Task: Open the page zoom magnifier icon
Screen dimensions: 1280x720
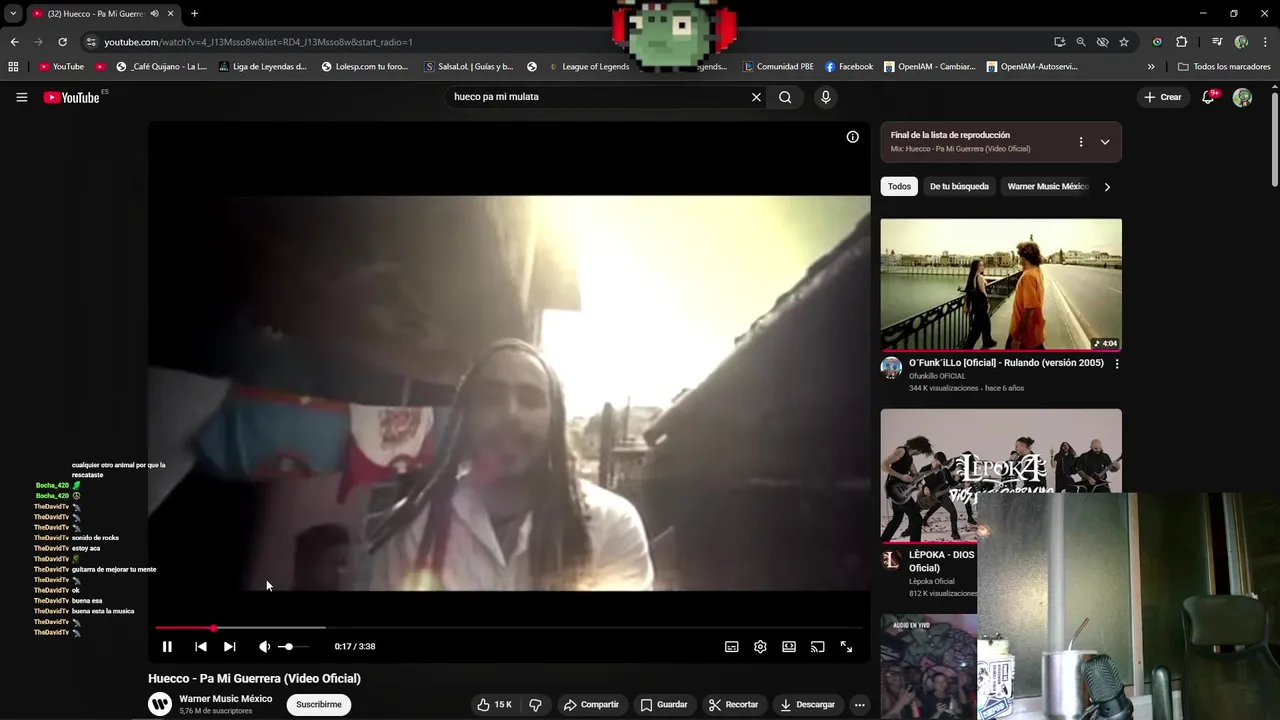Action: point(1081,42)
